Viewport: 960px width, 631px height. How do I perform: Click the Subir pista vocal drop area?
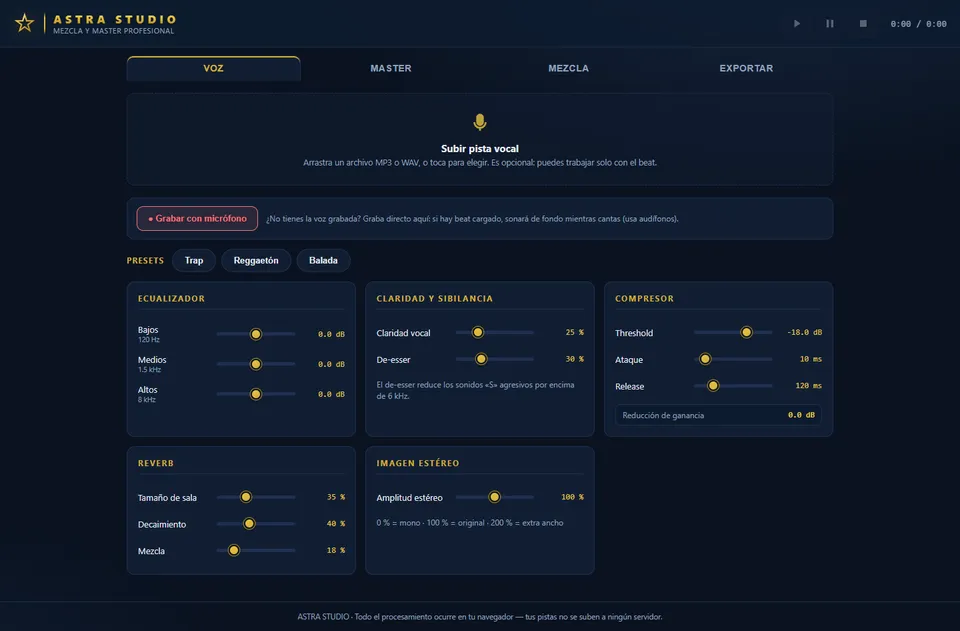(479, 139)
